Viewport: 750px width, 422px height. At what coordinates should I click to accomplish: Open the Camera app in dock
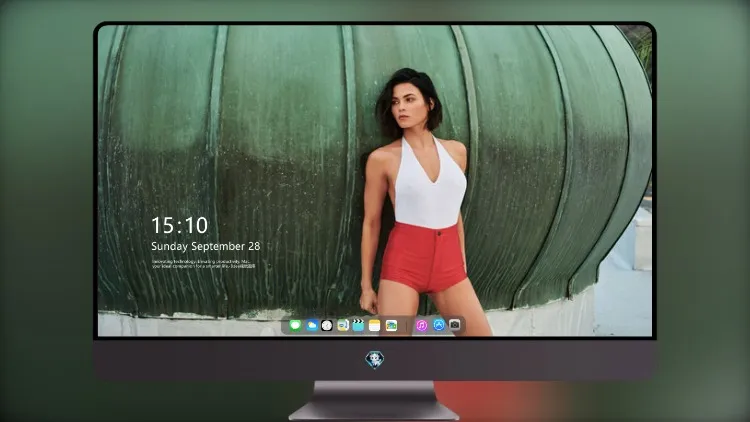pos(454,325)
